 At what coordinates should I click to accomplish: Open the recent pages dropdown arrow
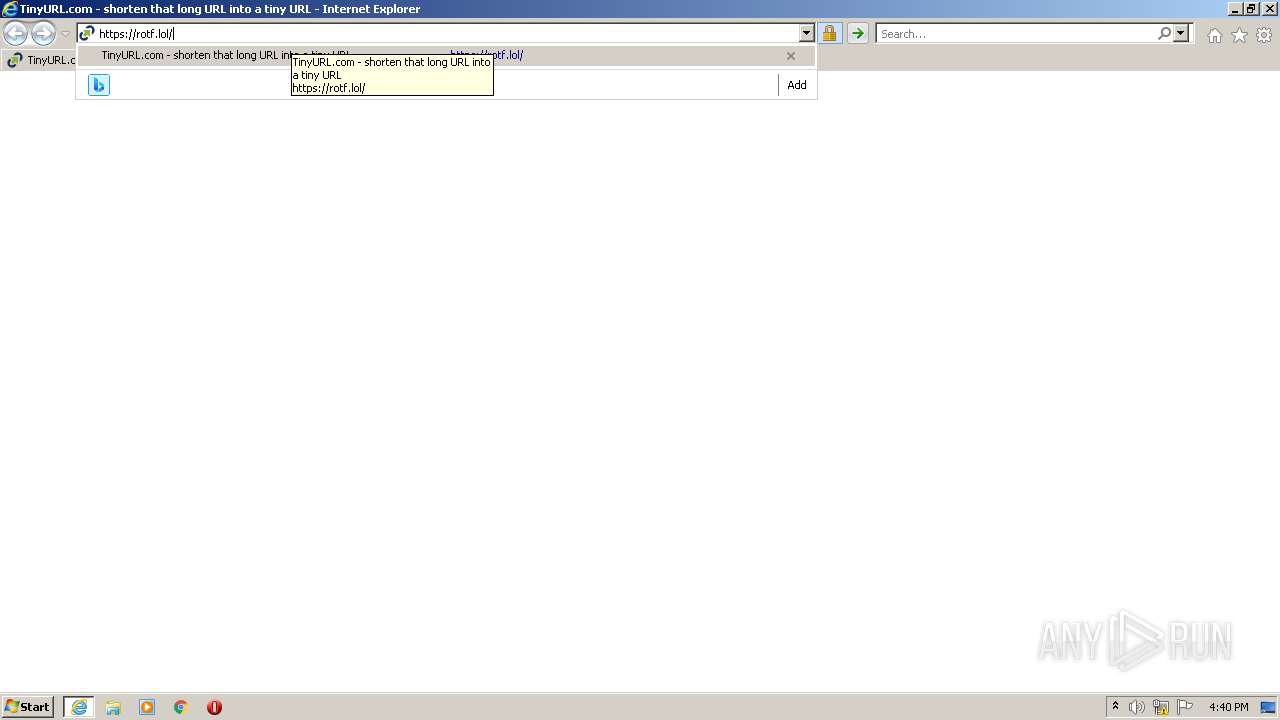click(x=65, y=34)
